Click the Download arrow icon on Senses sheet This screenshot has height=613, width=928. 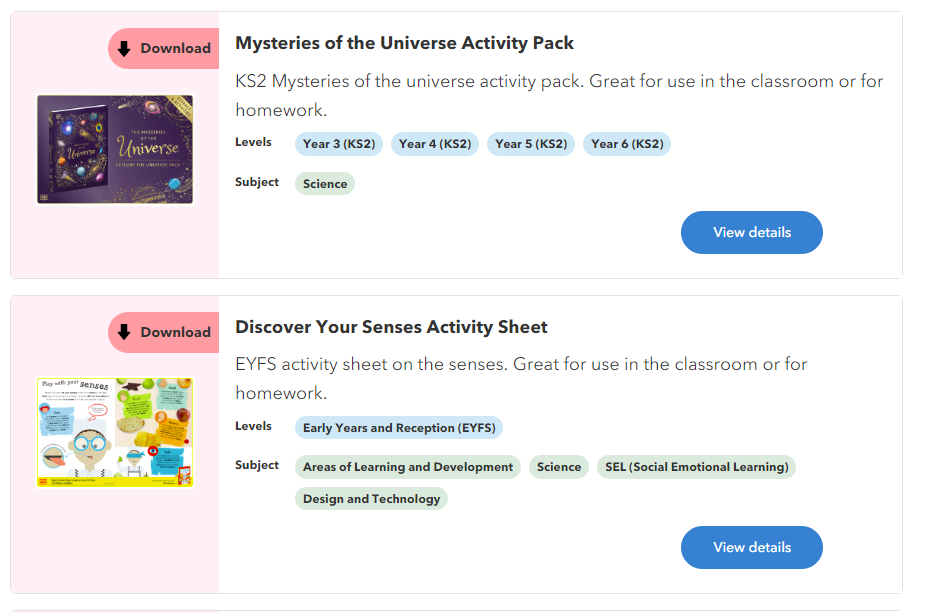tap(125, 332)
